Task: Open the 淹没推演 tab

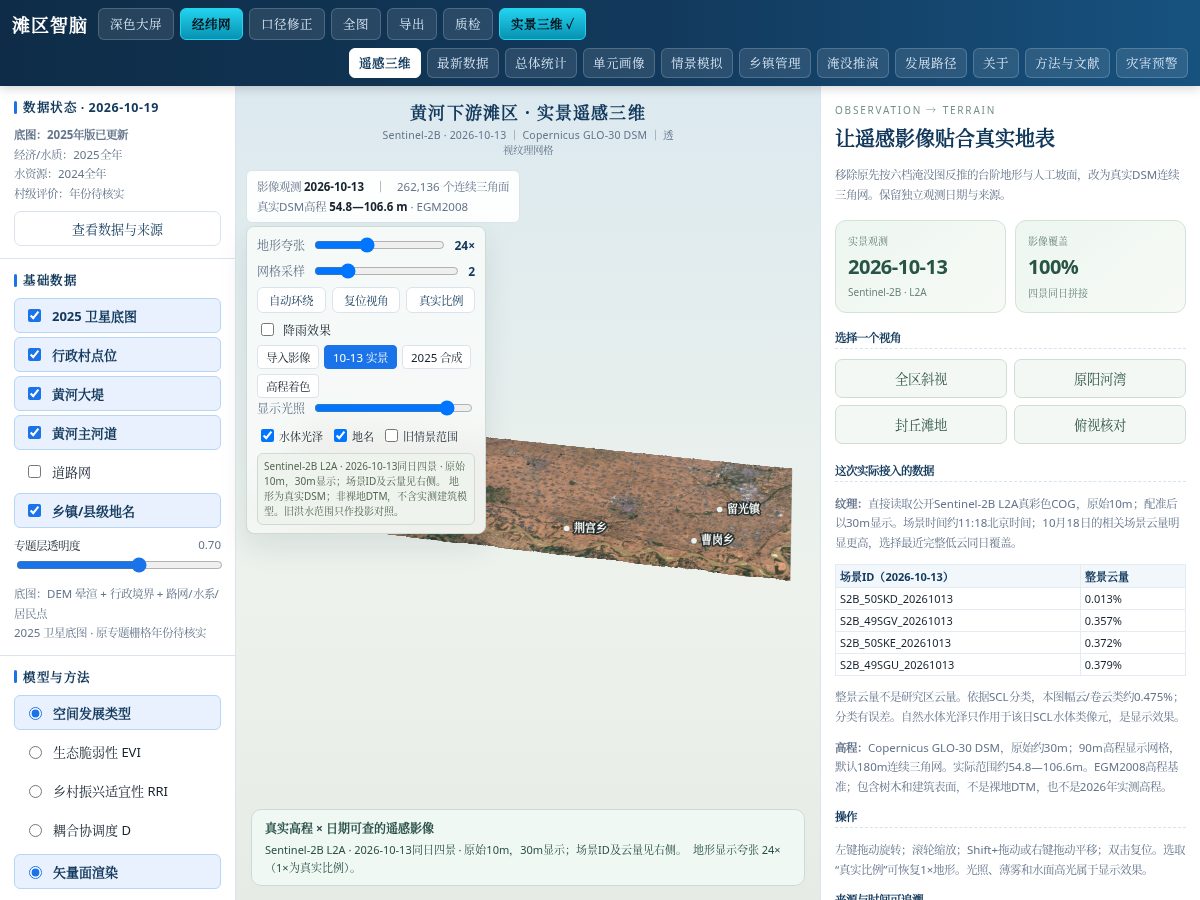Action: [x=853, y=63]
